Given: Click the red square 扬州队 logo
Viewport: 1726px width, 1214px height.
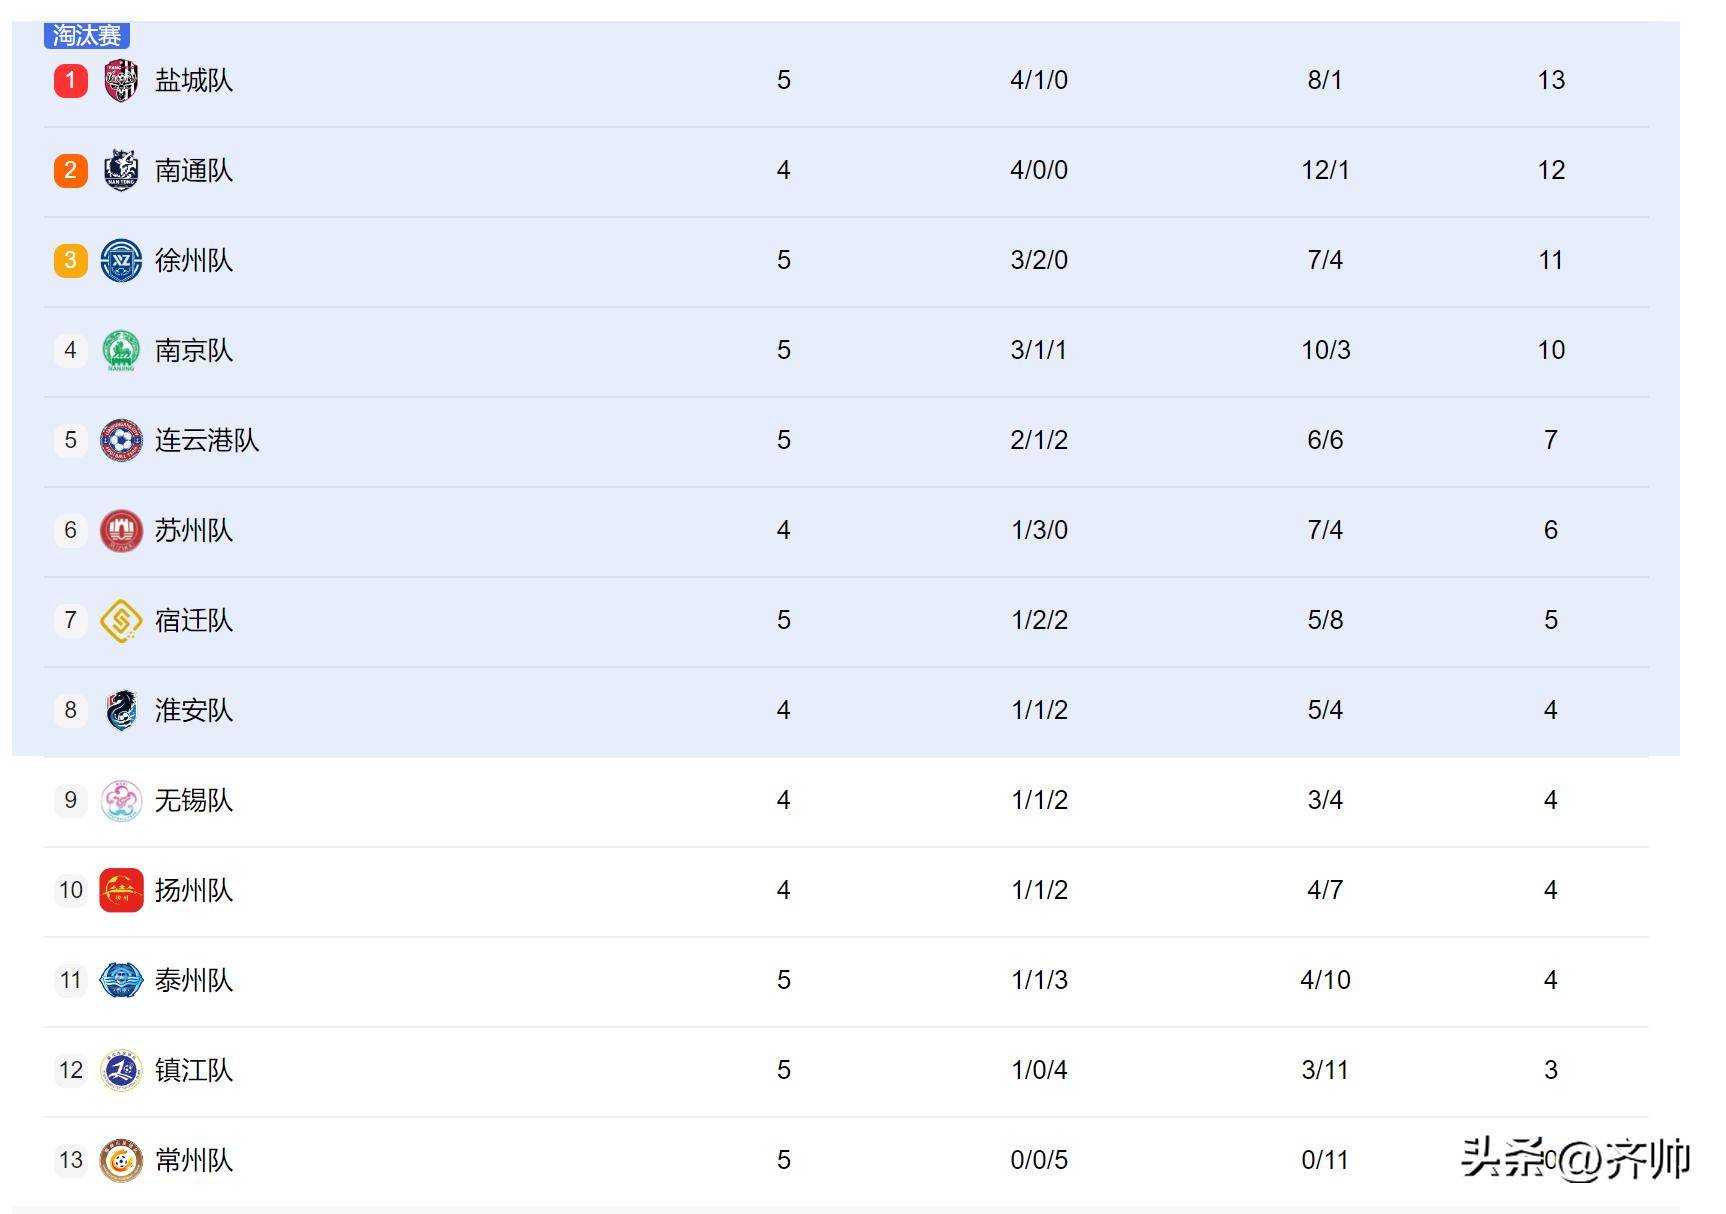Looking at the screenshot, I should click(121, 890).
